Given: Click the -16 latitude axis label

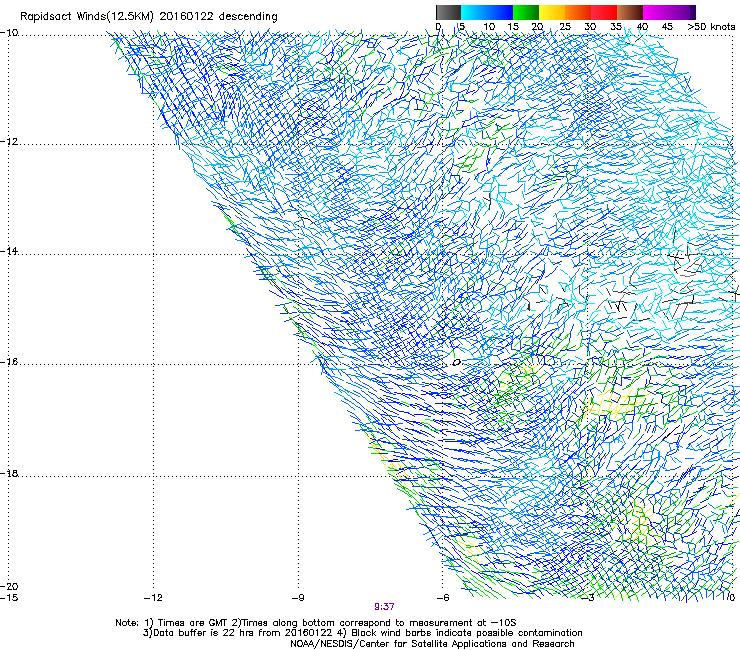Looking at the screenshot, I should click(x=9, y=362).
